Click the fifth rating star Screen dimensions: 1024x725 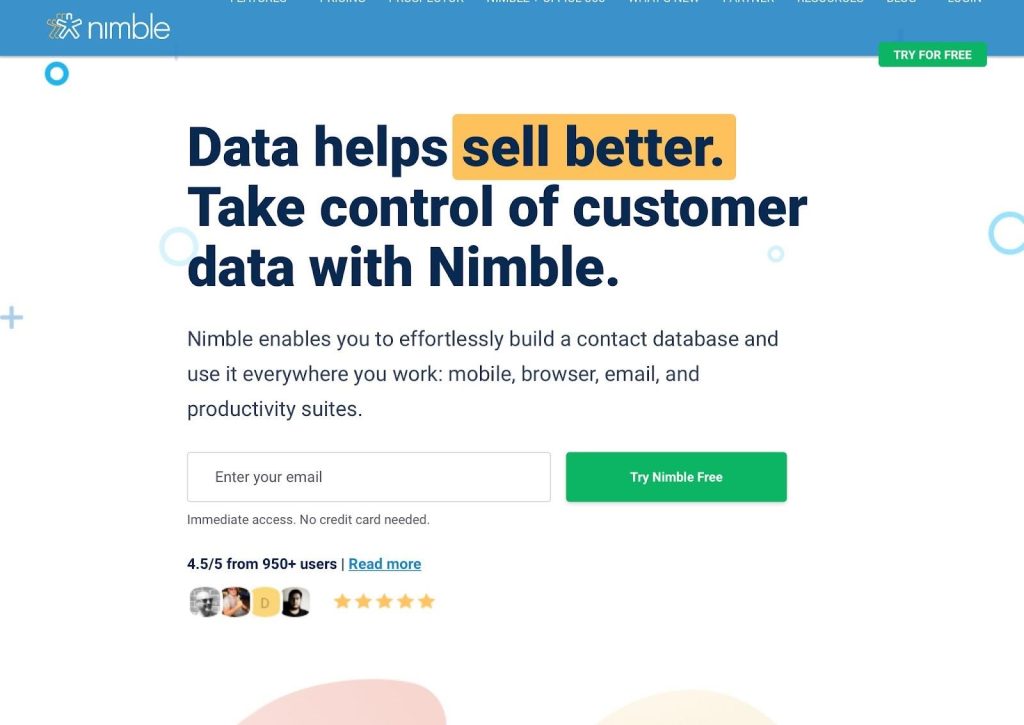point(426,601)
